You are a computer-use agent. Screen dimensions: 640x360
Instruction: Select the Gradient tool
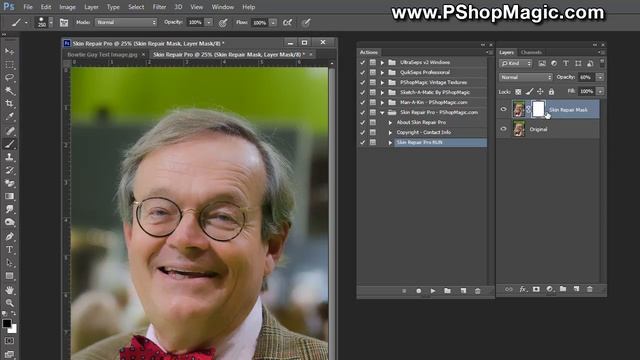(x=9, y=196)
